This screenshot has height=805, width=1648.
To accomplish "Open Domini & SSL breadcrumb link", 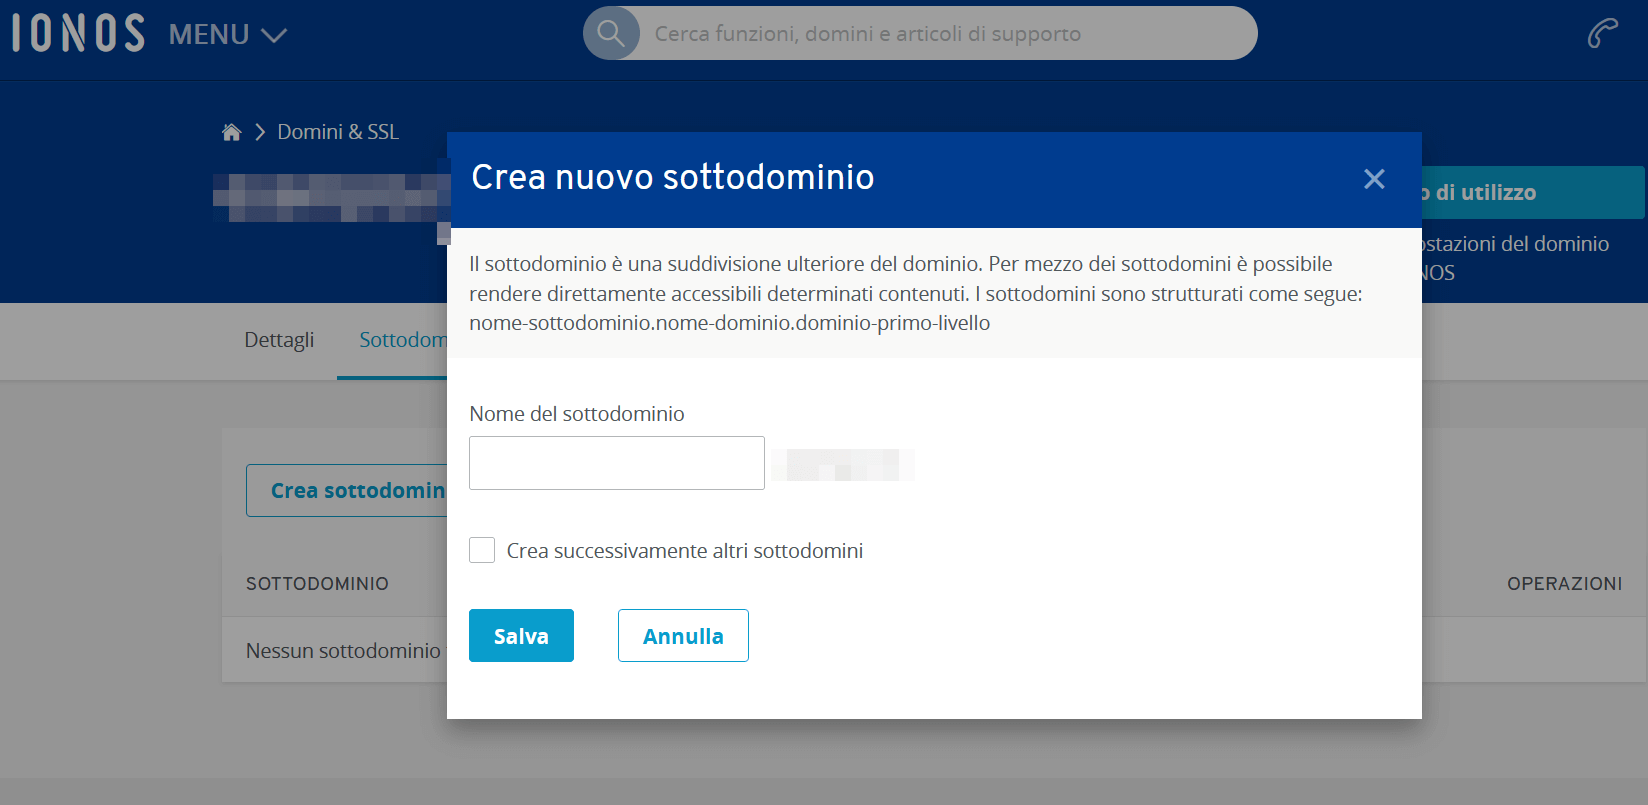I will pos(337,132).
